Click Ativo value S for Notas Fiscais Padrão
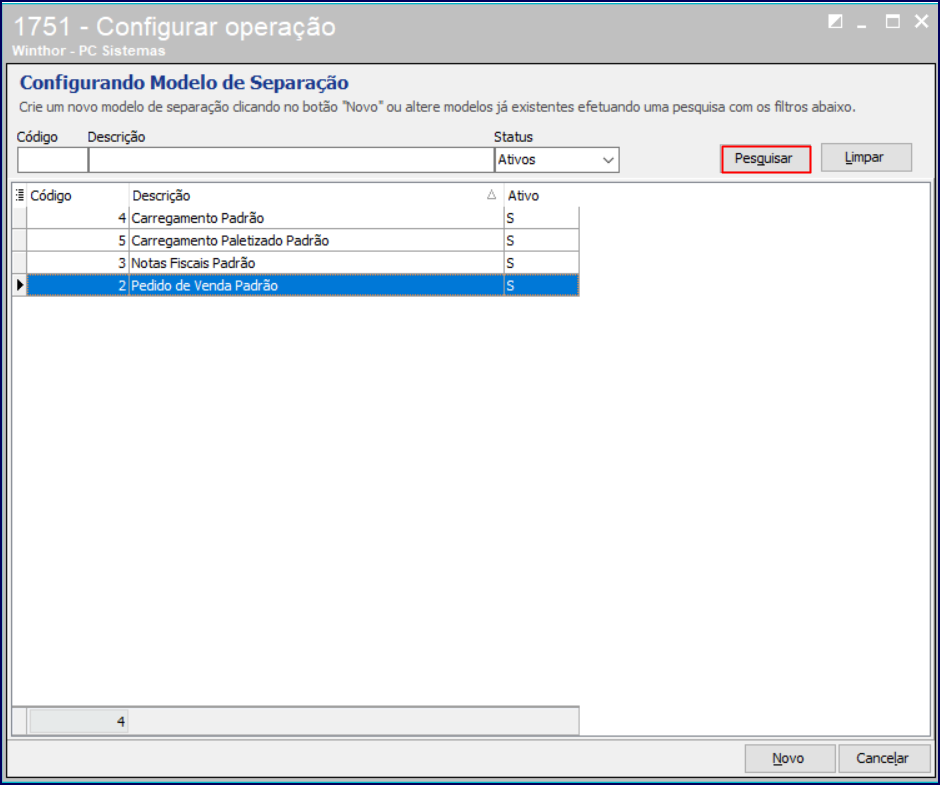This screenshot has width=940, height=785. (x=541, y=263)
